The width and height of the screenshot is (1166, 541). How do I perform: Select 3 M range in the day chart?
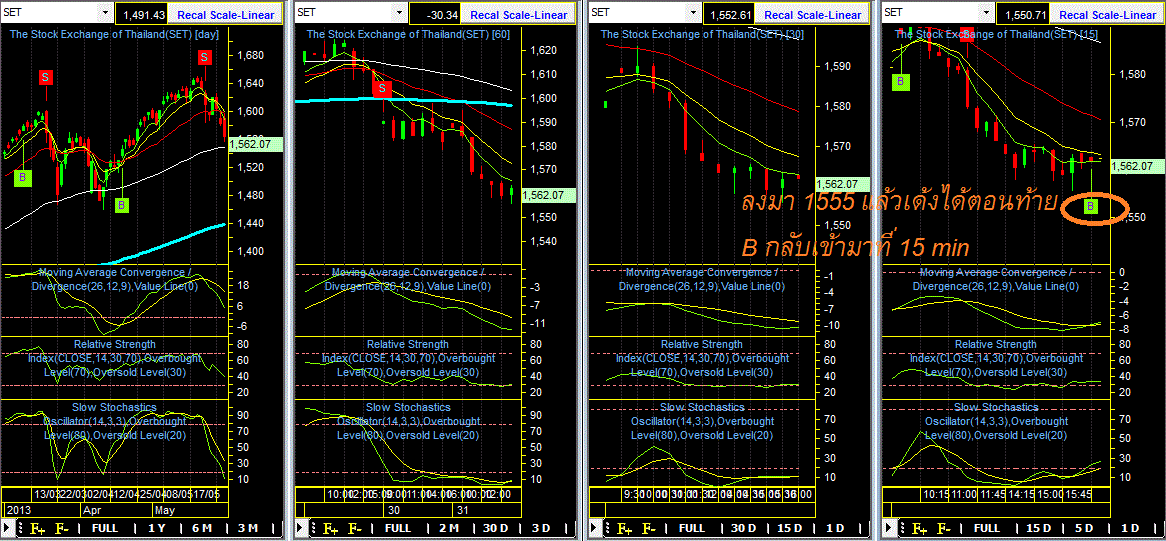point(249,528)
